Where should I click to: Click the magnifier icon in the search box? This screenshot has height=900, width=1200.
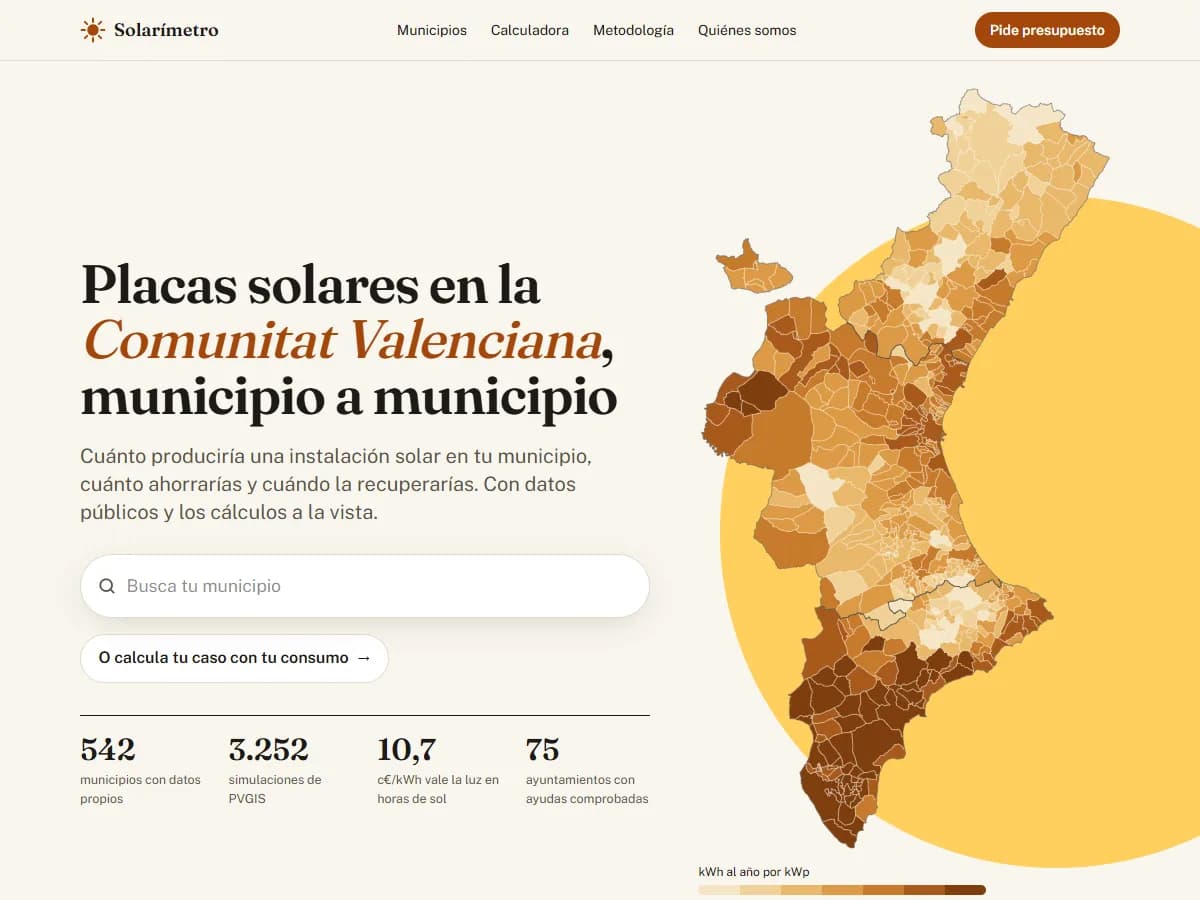click(107, 586)
